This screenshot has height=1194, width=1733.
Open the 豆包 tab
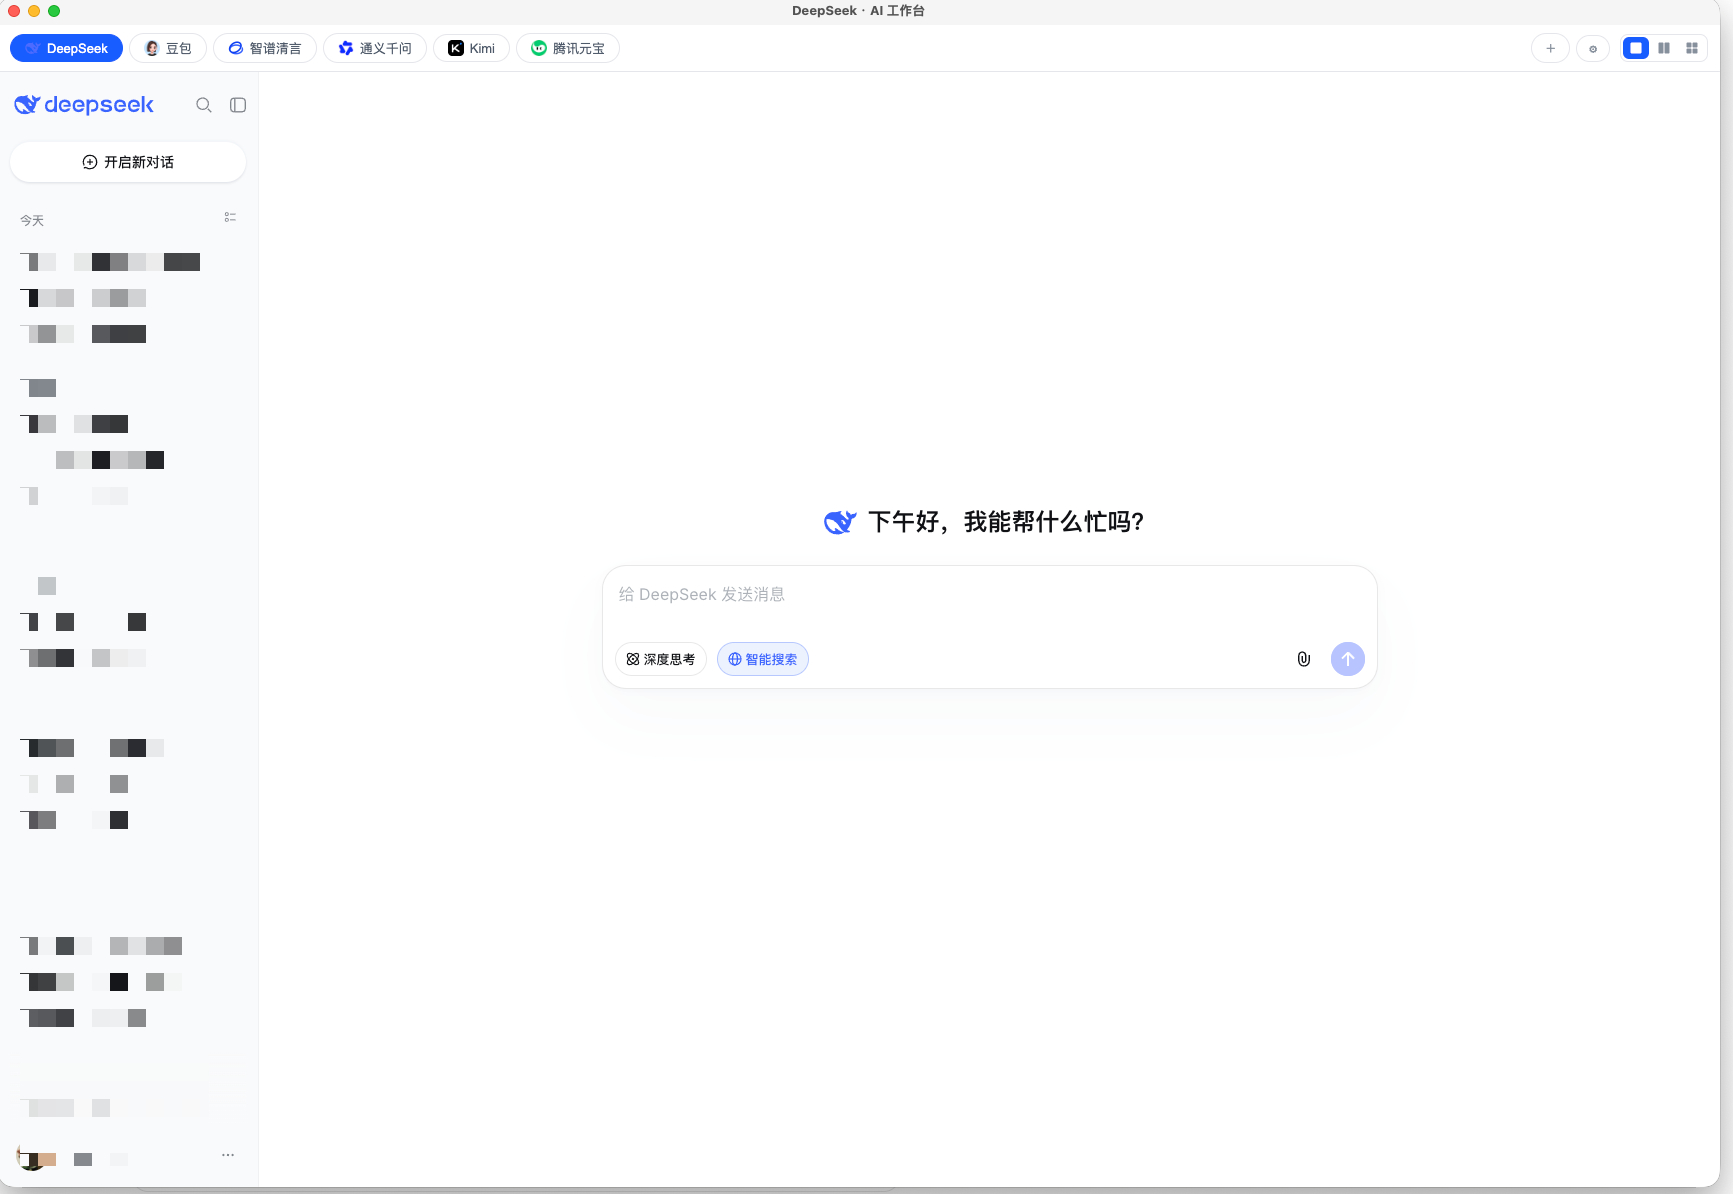click(x=168, y=48)
